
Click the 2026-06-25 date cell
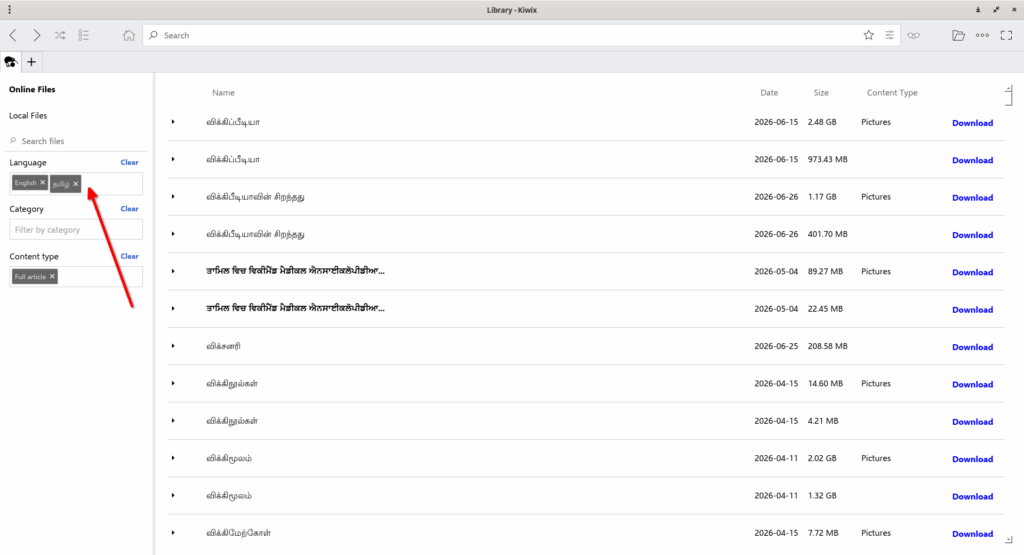coord(776,346)
